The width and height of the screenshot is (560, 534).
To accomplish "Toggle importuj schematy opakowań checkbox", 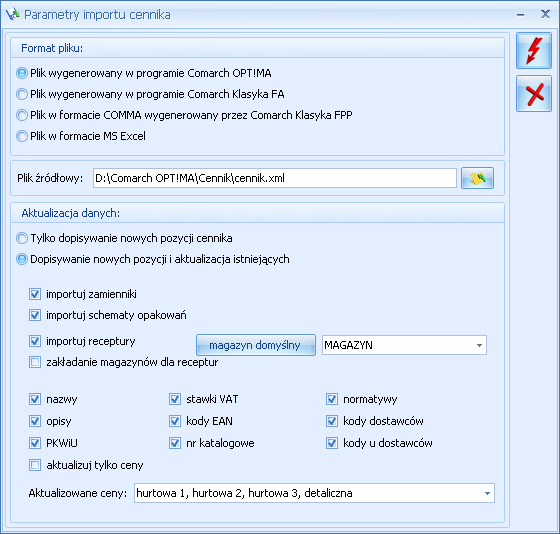I will (35, 315).
